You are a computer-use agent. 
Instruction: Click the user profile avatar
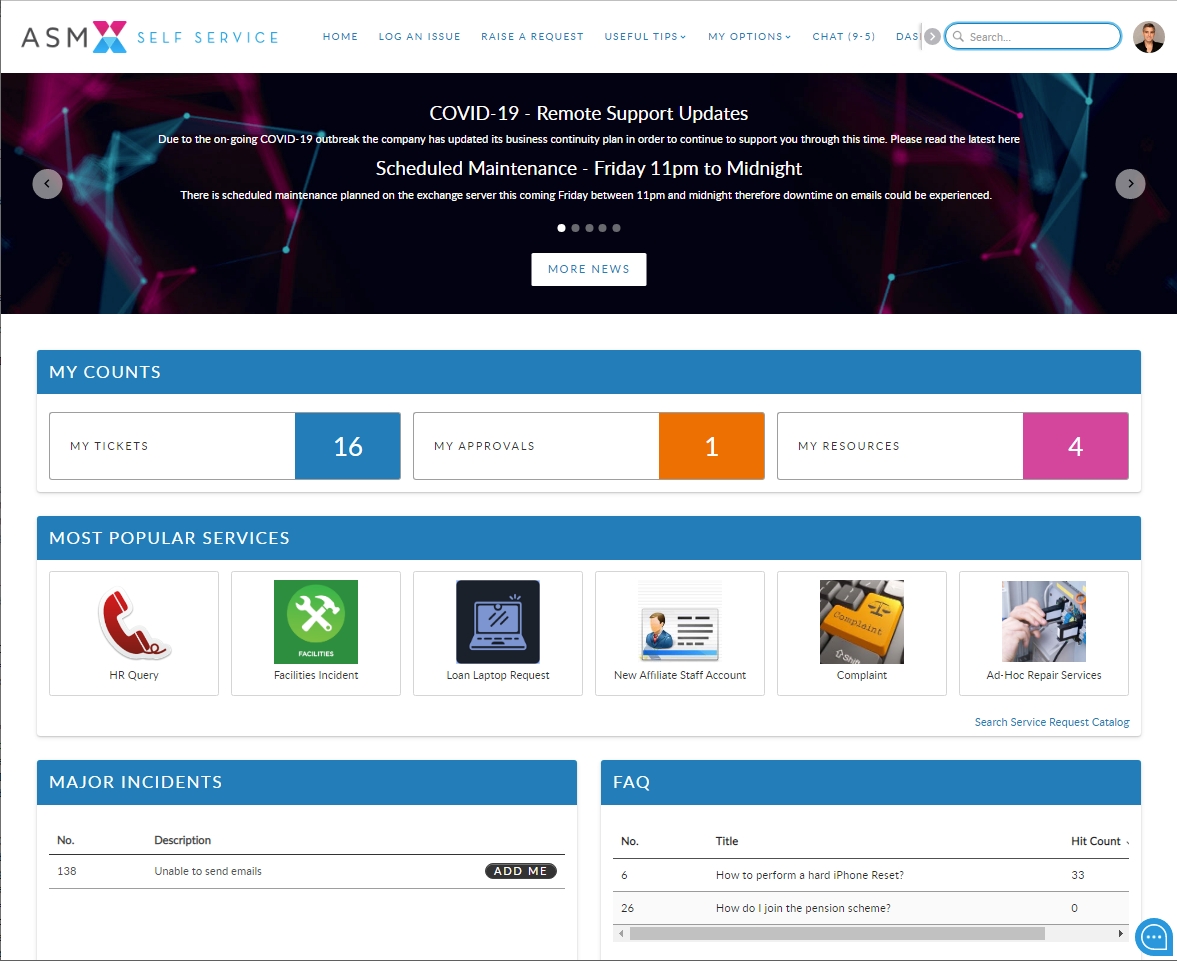pos(1149,37)
